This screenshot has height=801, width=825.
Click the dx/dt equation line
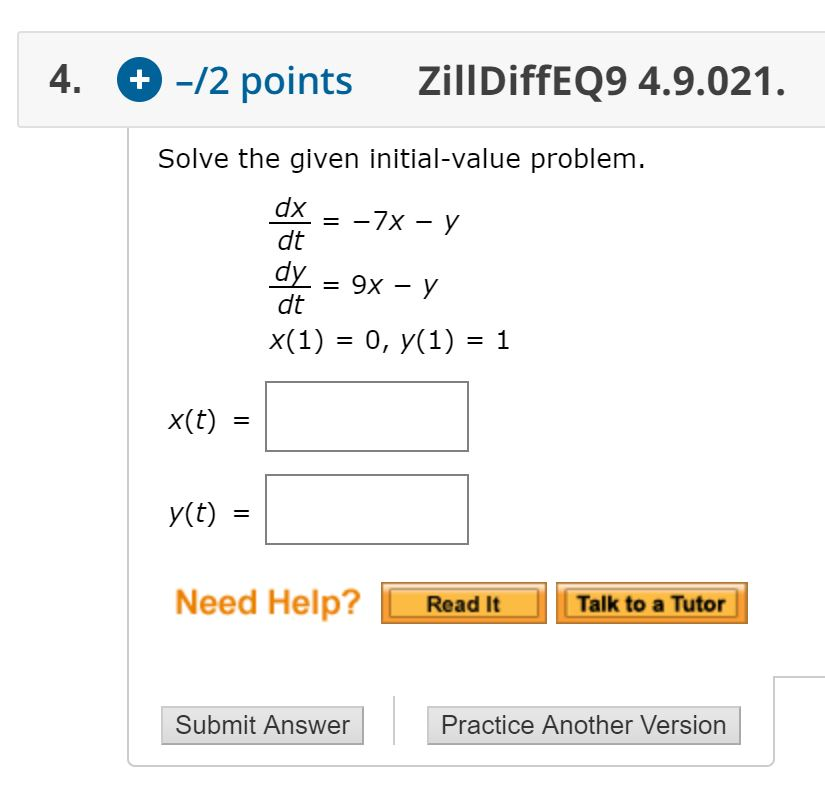(x=370, y=222)
